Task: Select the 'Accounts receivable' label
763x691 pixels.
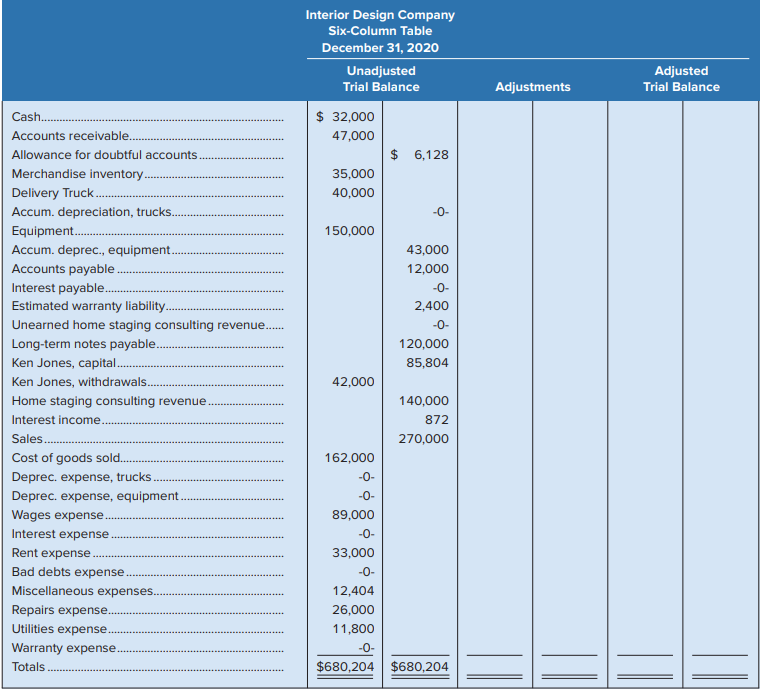Action: [70, 136]
